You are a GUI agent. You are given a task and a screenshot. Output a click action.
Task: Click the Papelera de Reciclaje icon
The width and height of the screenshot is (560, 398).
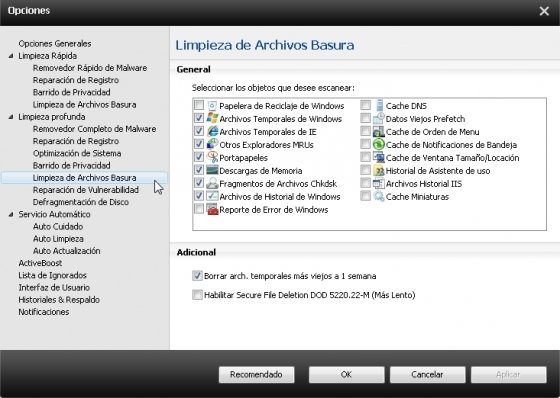[212, 106]
